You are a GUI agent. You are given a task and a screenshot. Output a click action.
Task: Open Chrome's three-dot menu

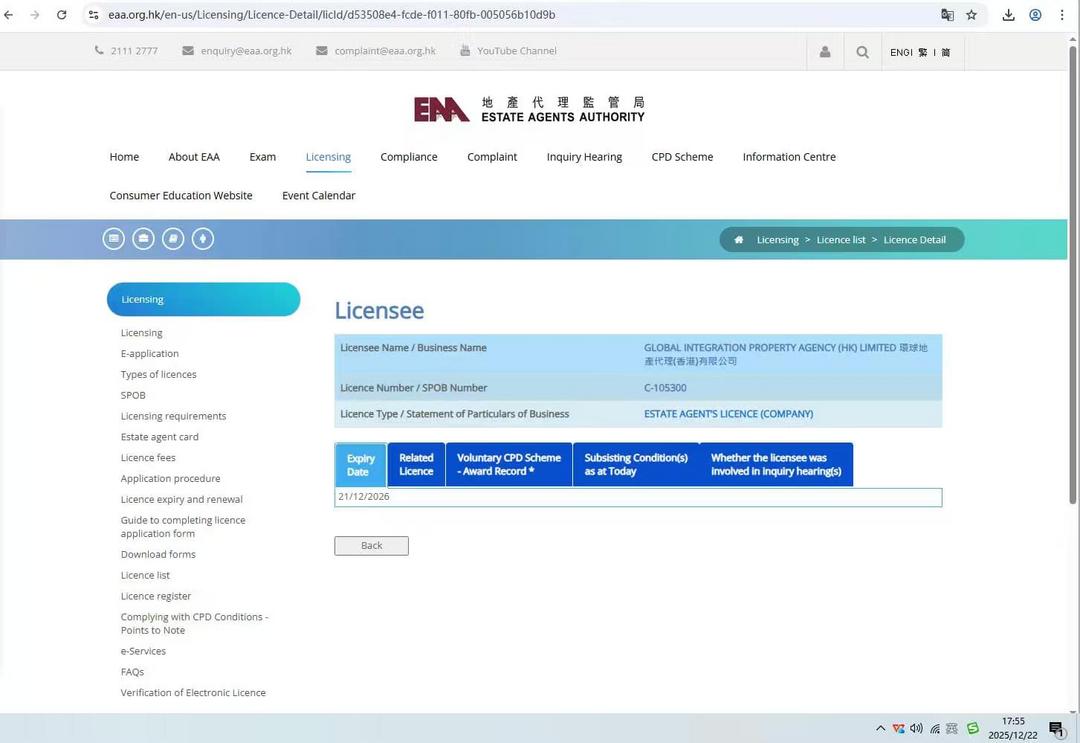(1062, 15)
